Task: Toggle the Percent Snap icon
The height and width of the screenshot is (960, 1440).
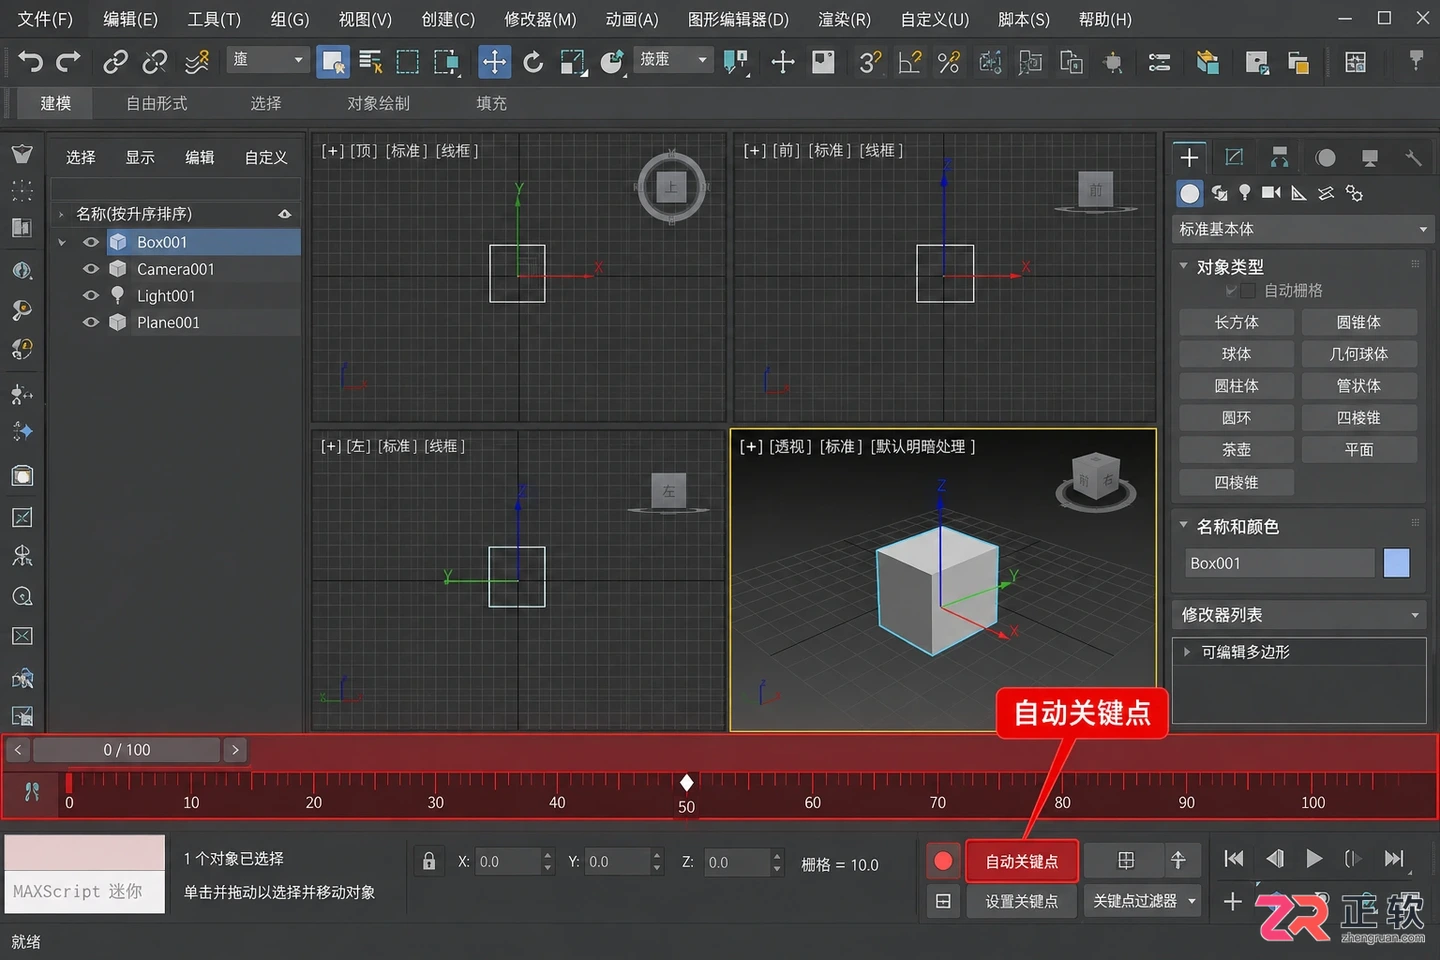Action: click(x=949, y=62)
